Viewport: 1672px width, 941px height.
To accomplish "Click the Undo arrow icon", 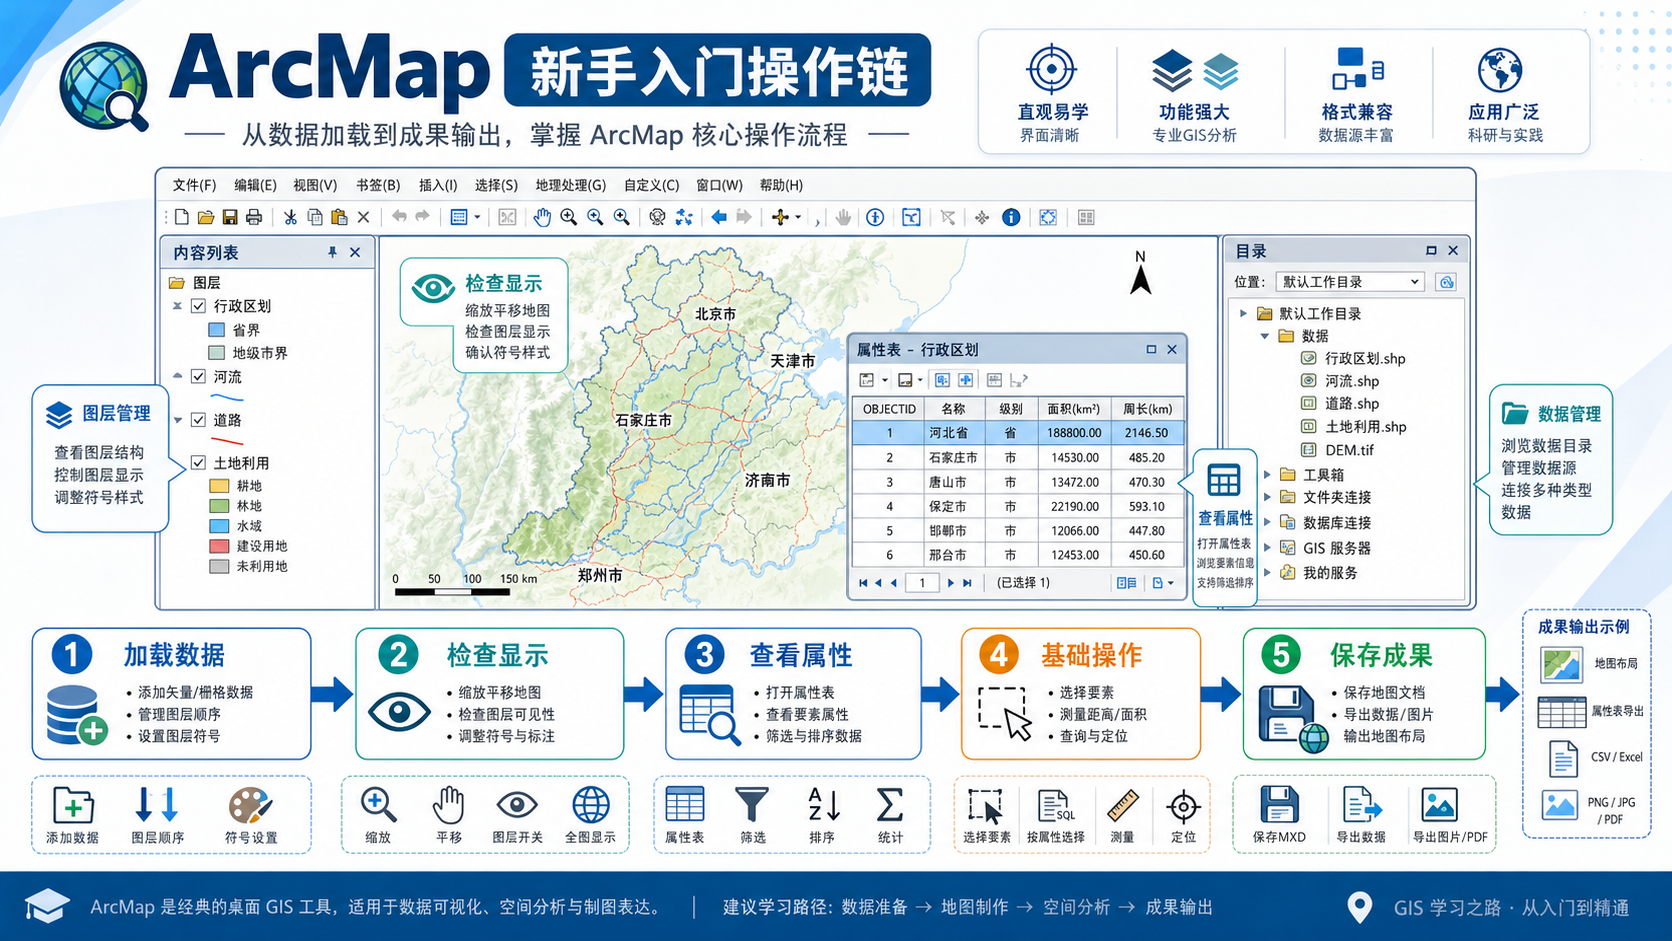I will pyautogui.click(x=399, y=216).
